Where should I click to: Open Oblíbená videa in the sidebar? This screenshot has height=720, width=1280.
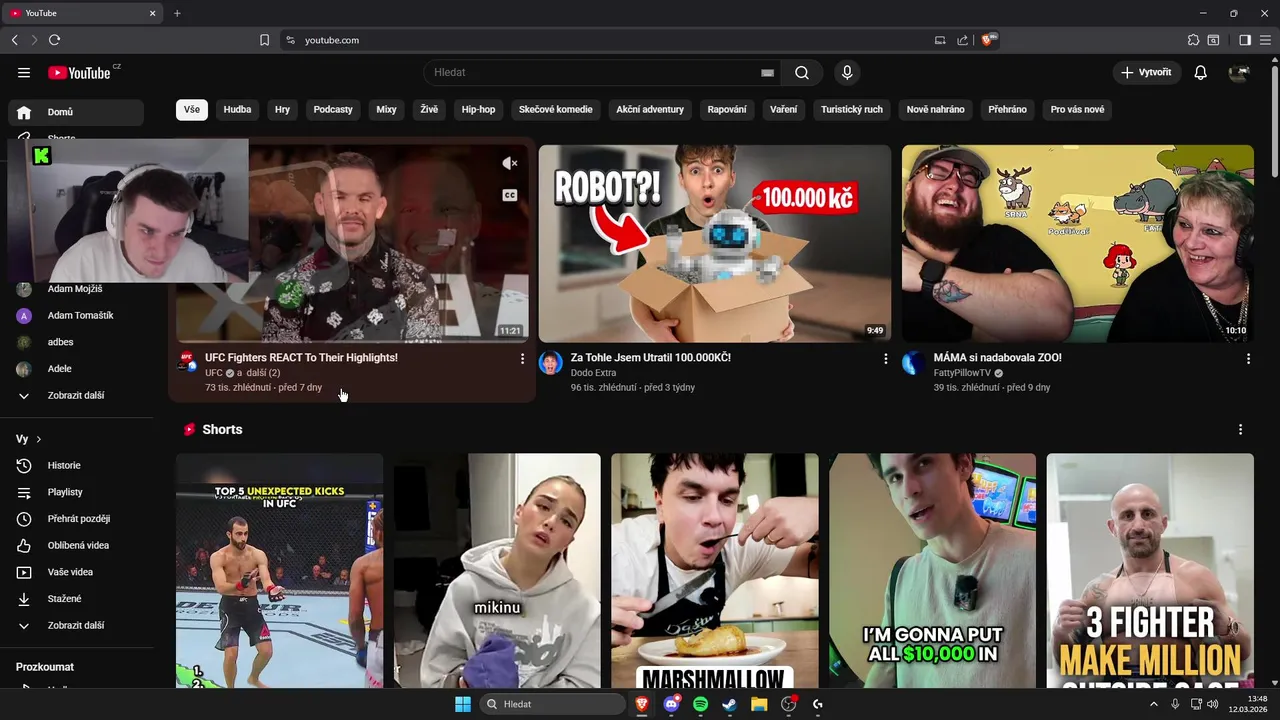(76, 545)
